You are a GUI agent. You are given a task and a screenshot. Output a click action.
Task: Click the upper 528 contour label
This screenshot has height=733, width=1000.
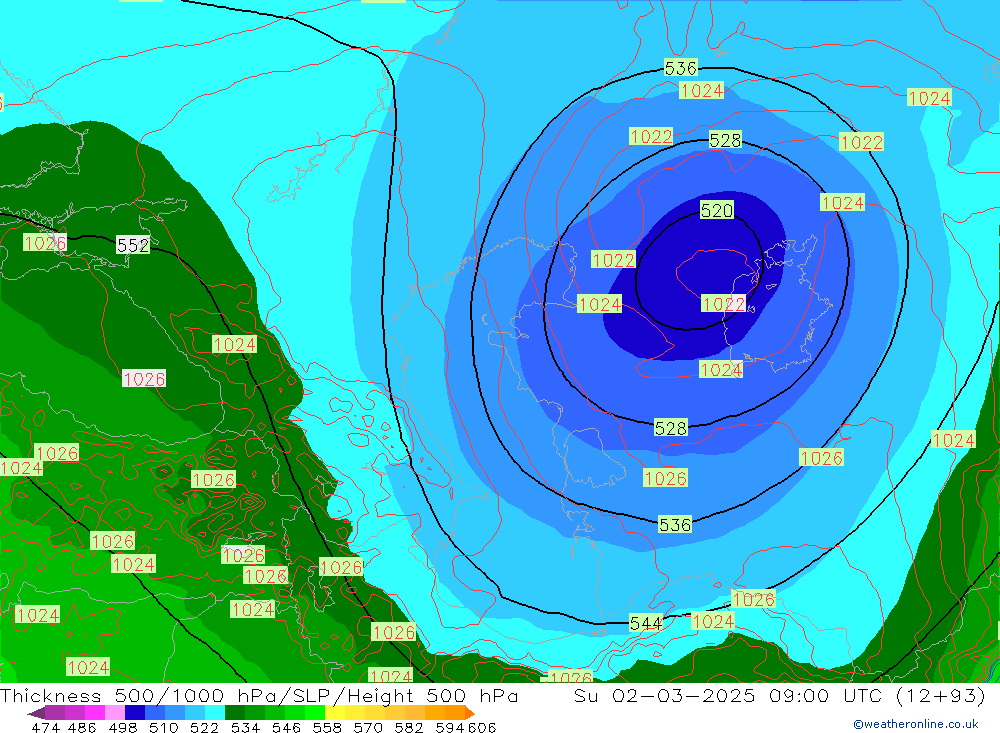pos(725,140)
